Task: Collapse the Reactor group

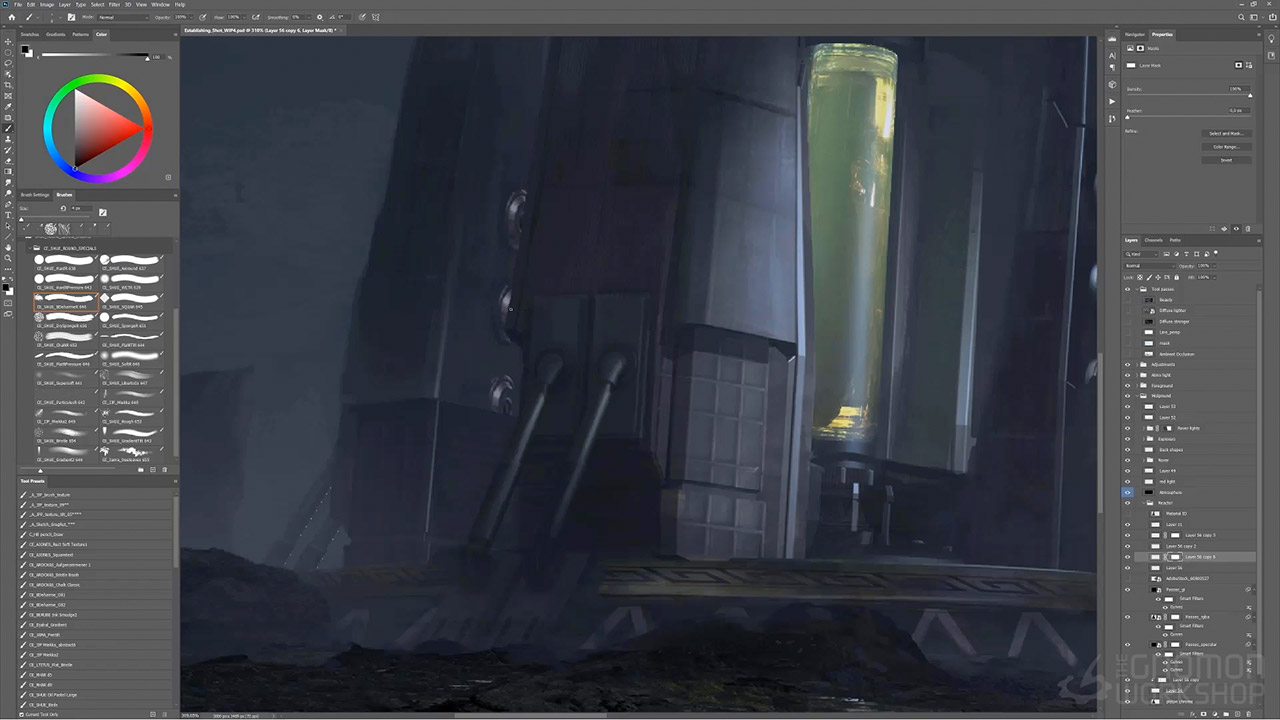Action: (x=1143, y=503)
